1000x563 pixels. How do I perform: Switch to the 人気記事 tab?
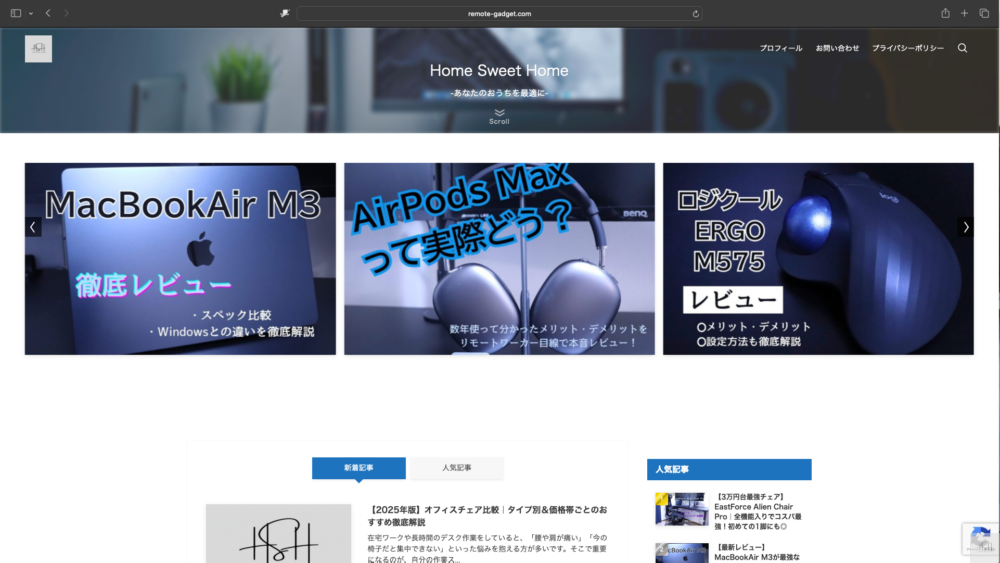click(457, 468)
